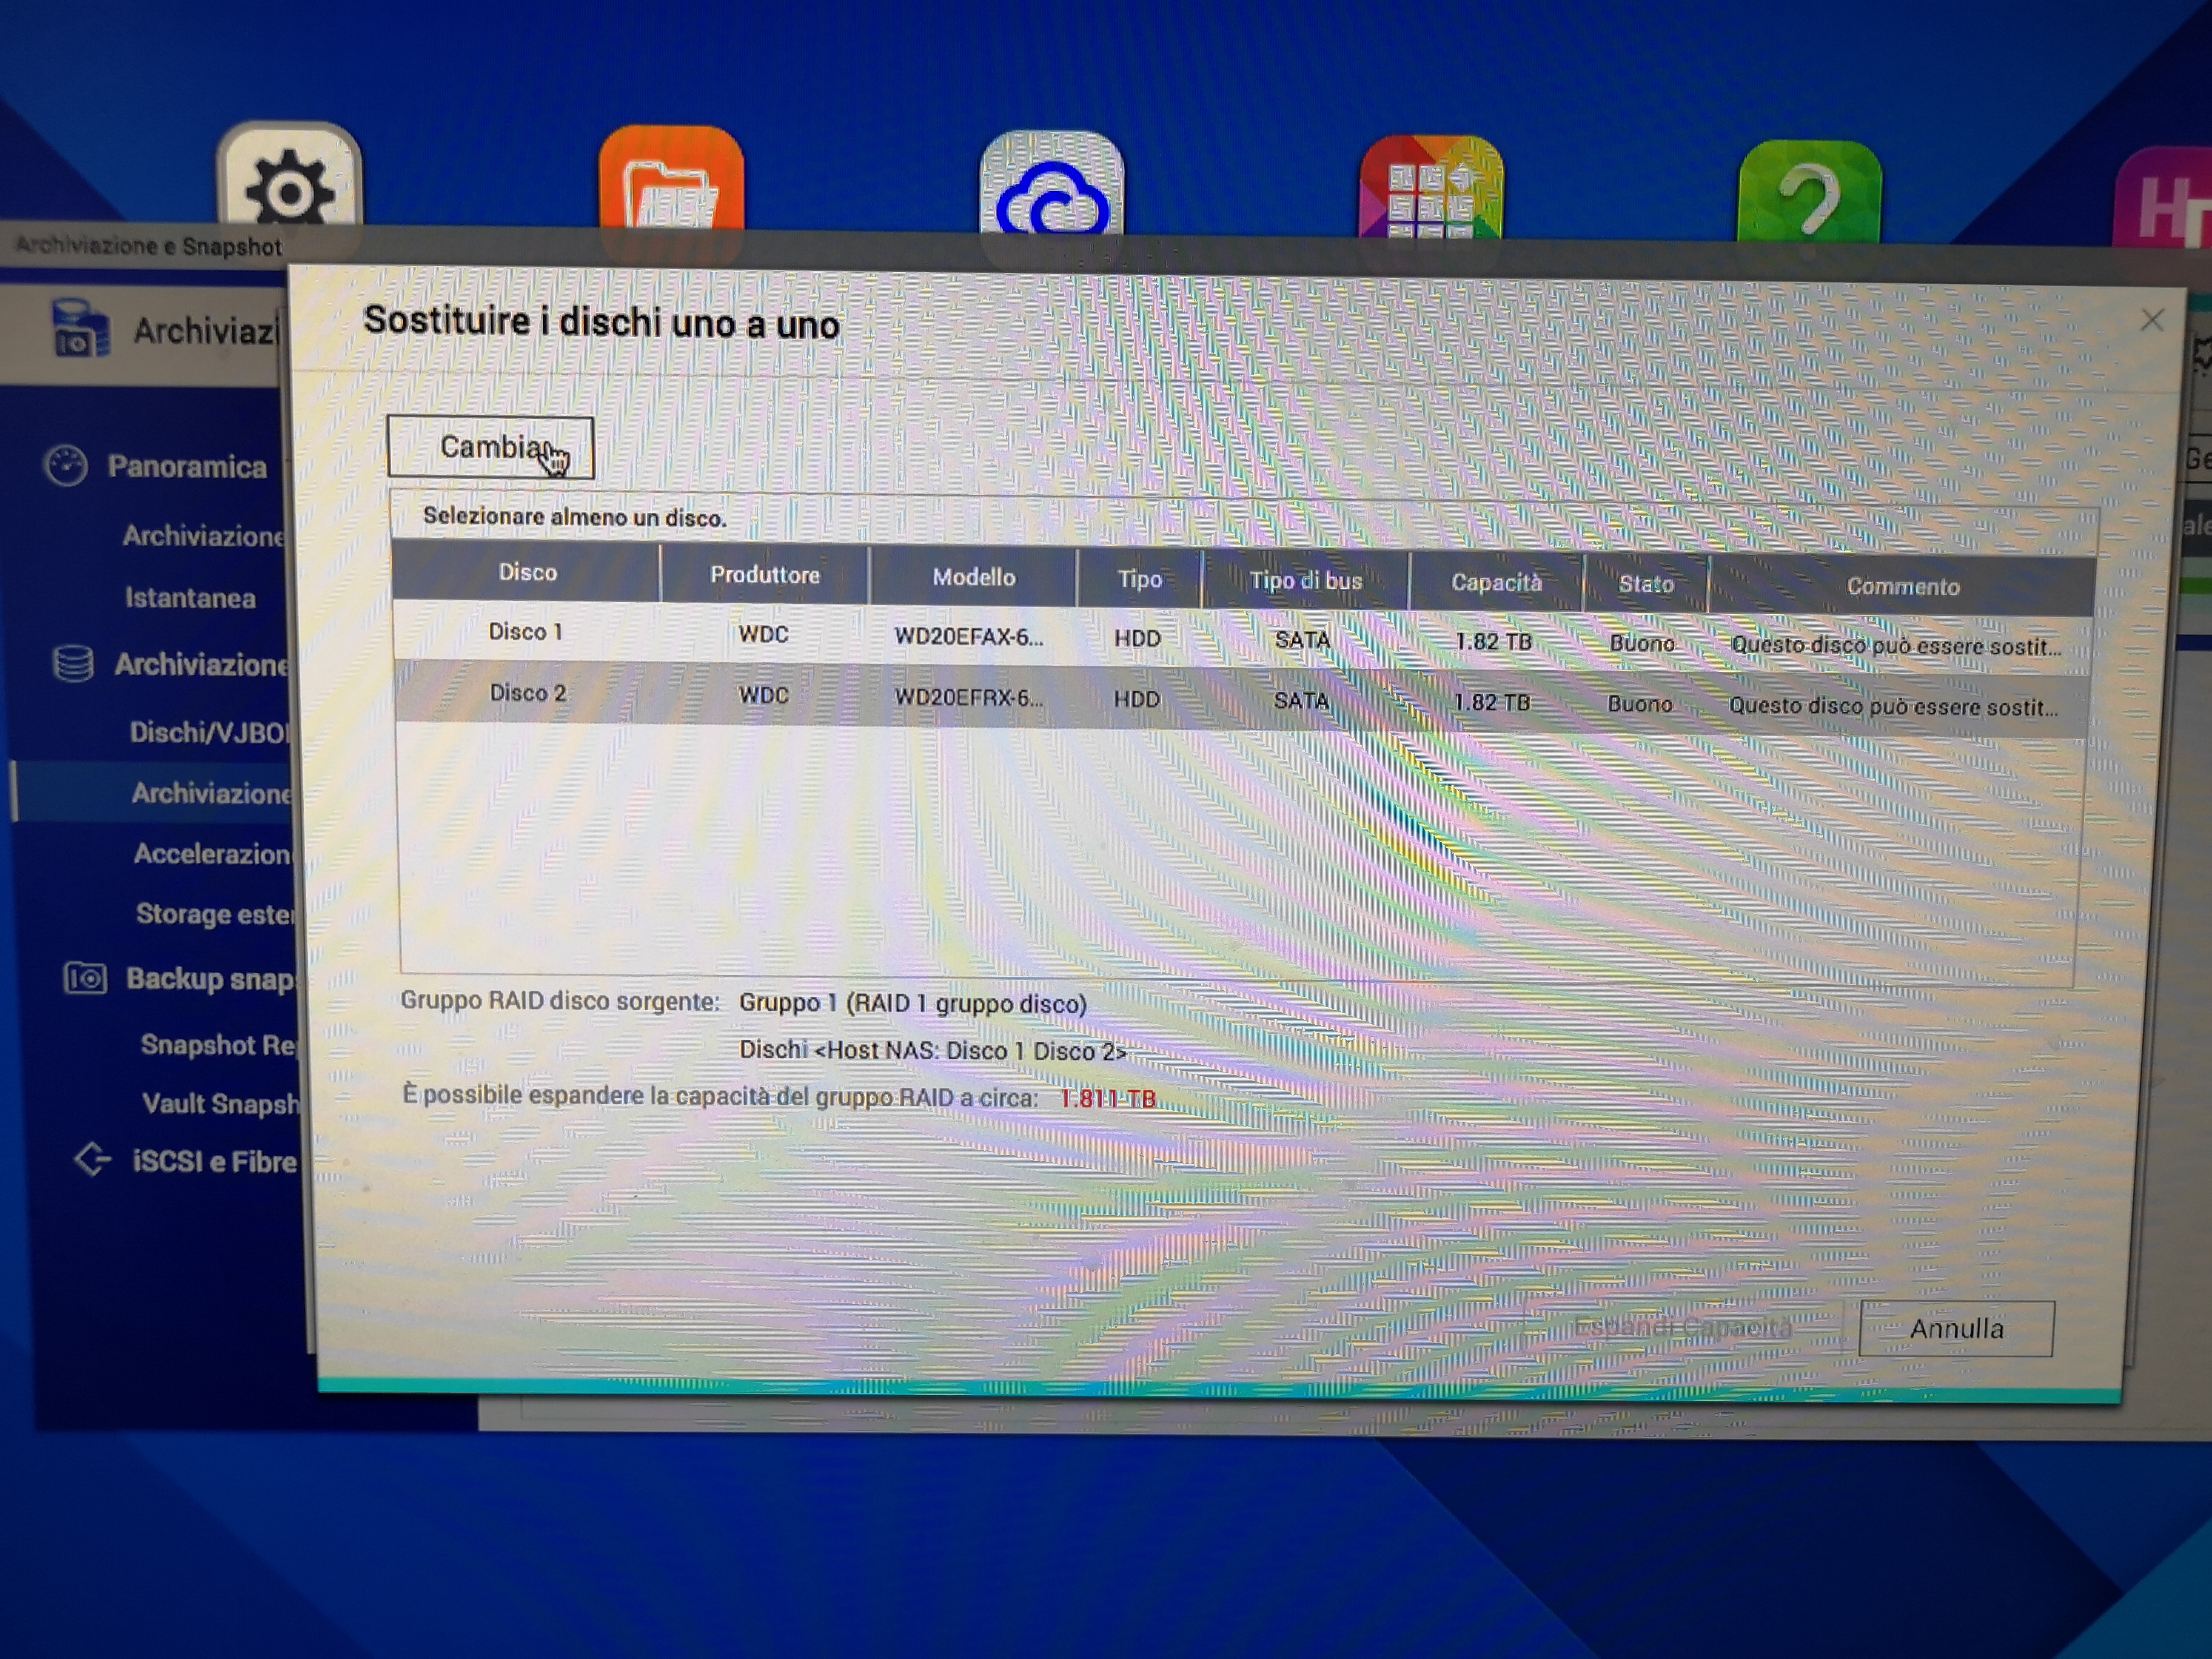
Task: Open the Control Panel gear desktop icon
Action: (x=289, y=185)
